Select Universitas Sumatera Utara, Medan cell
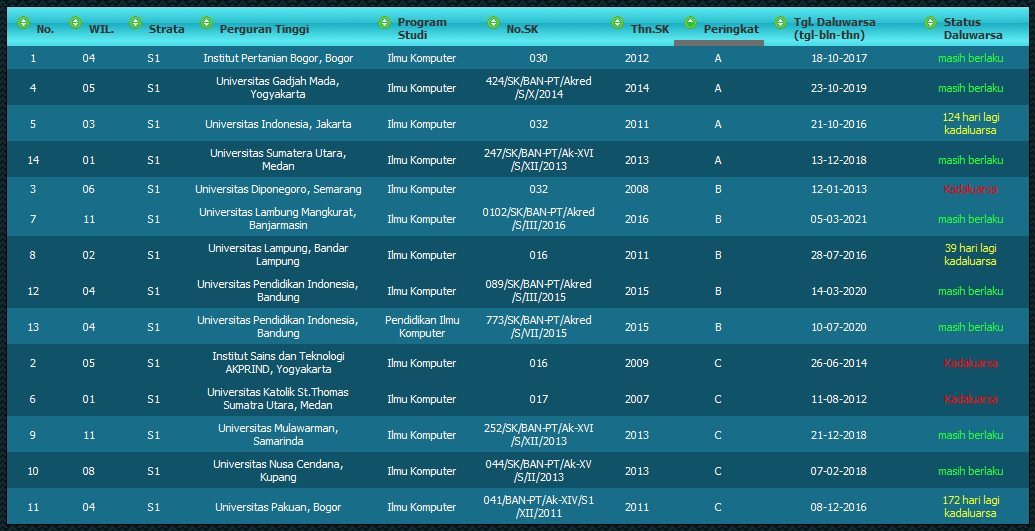This screenshot has height=531, width=1035. point(278,160)
